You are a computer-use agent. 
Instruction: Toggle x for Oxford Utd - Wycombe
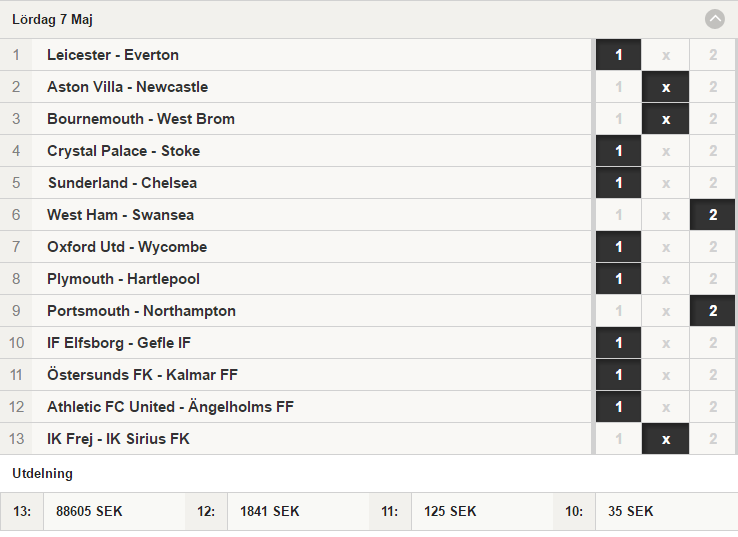(x=666, y=247)
